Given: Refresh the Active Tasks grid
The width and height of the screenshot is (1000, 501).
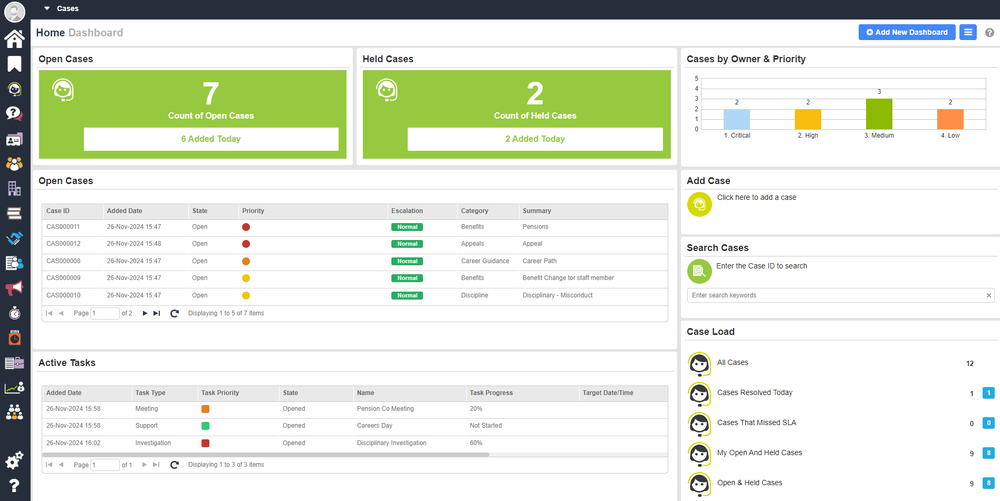Looking at the screenshot, I should point(174,465).
